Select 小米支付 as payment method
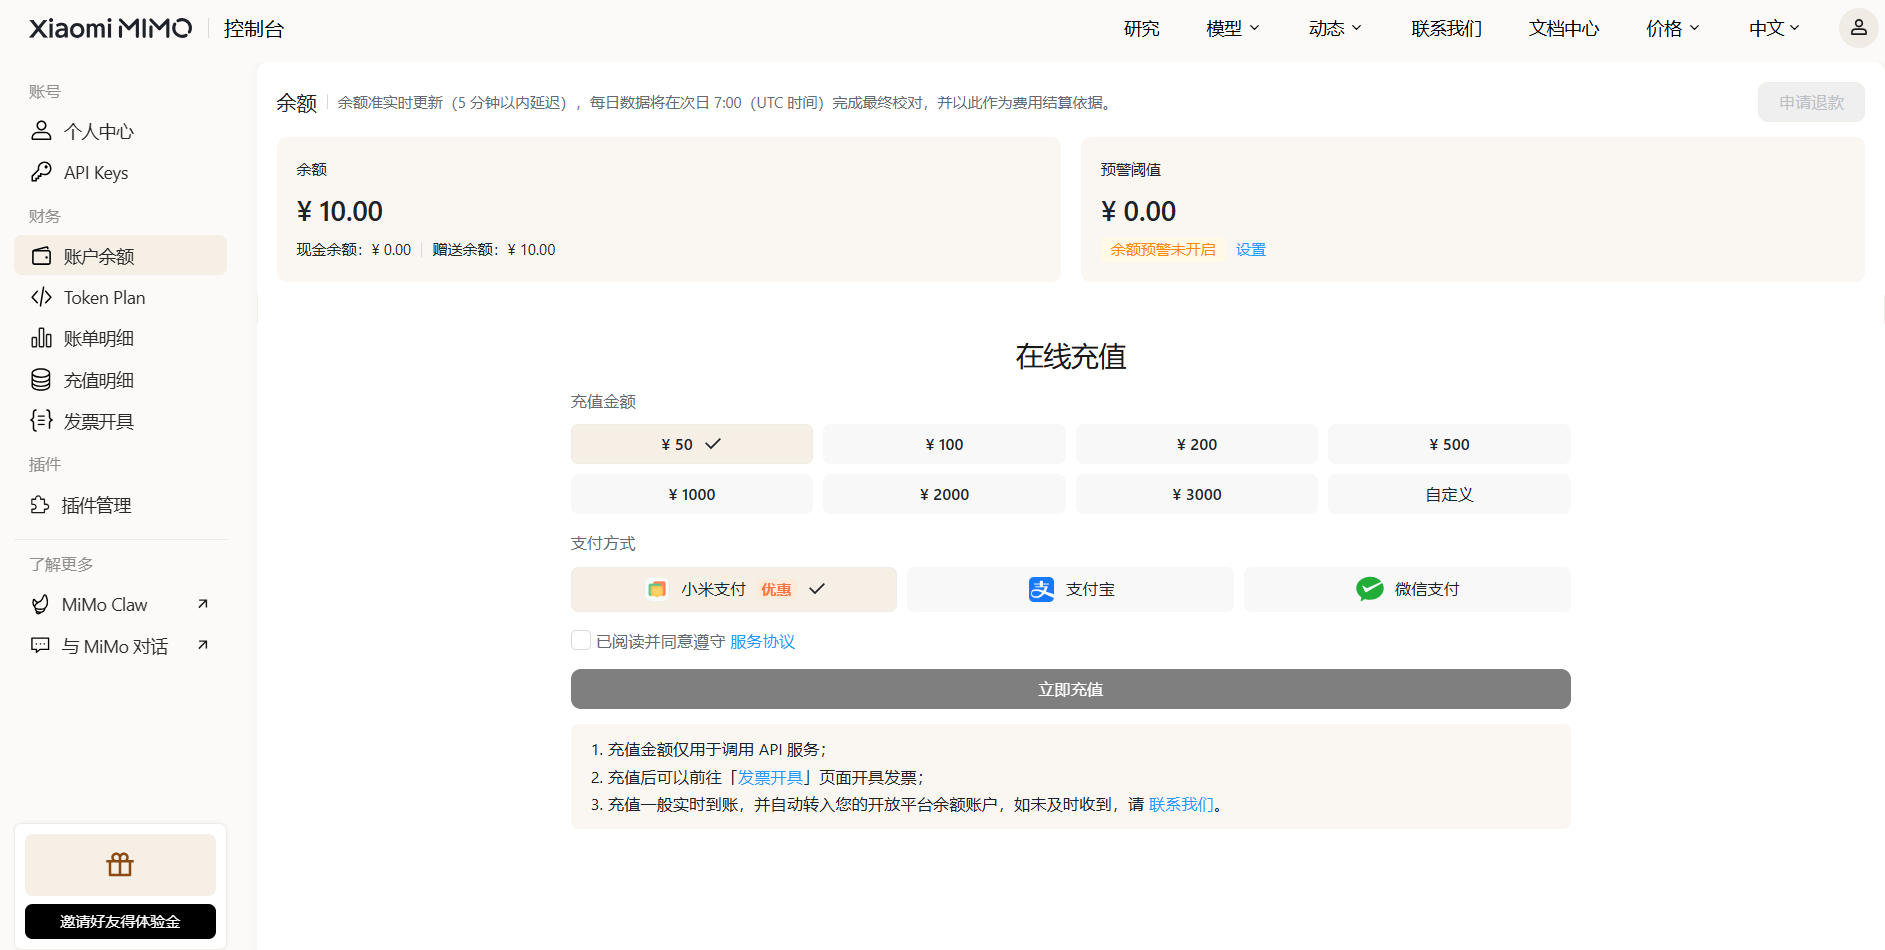This screenshot has width=1885, height=950. tap(734, 589)
